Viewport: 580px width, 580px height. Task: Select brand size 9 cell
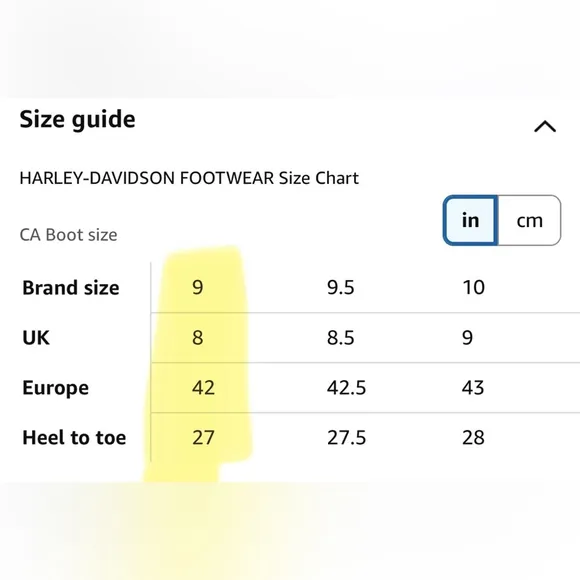[198, 287]
